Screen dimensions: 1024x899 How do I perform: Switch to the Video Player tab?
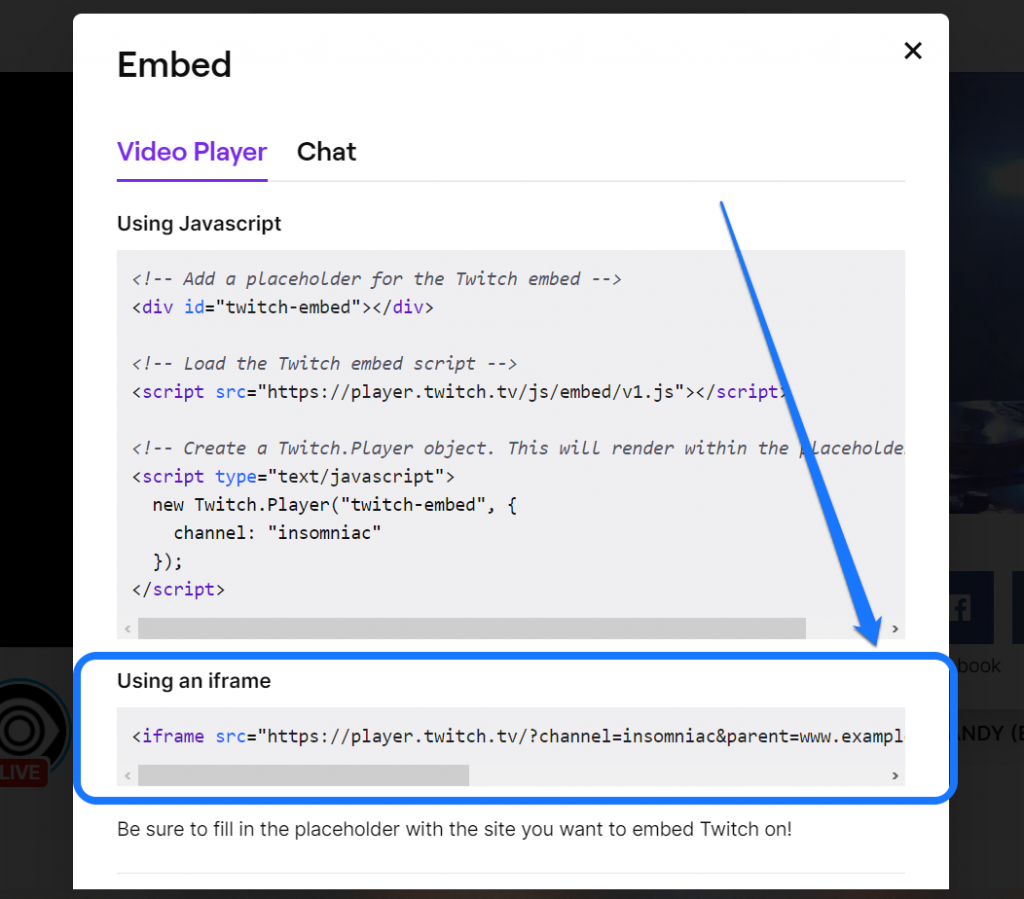[x=192, y=152]
